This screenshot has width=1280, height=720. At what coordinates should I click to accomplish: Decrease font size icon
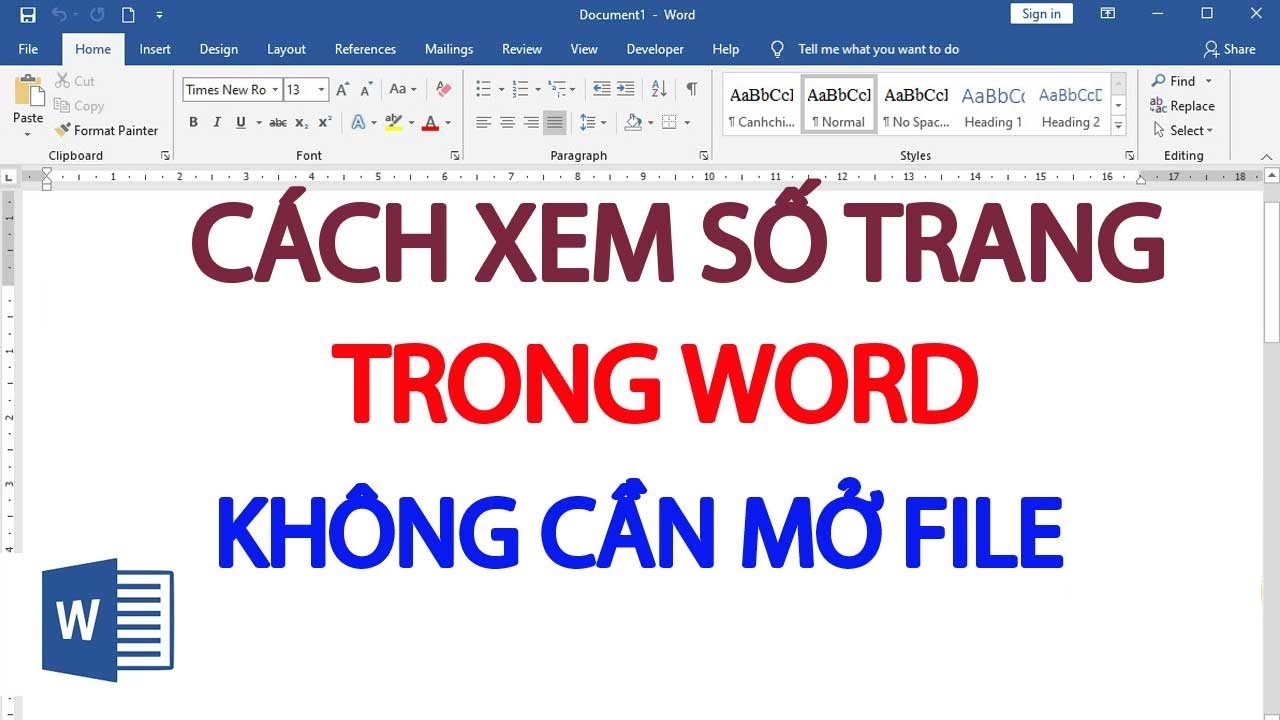click(366, 90)
